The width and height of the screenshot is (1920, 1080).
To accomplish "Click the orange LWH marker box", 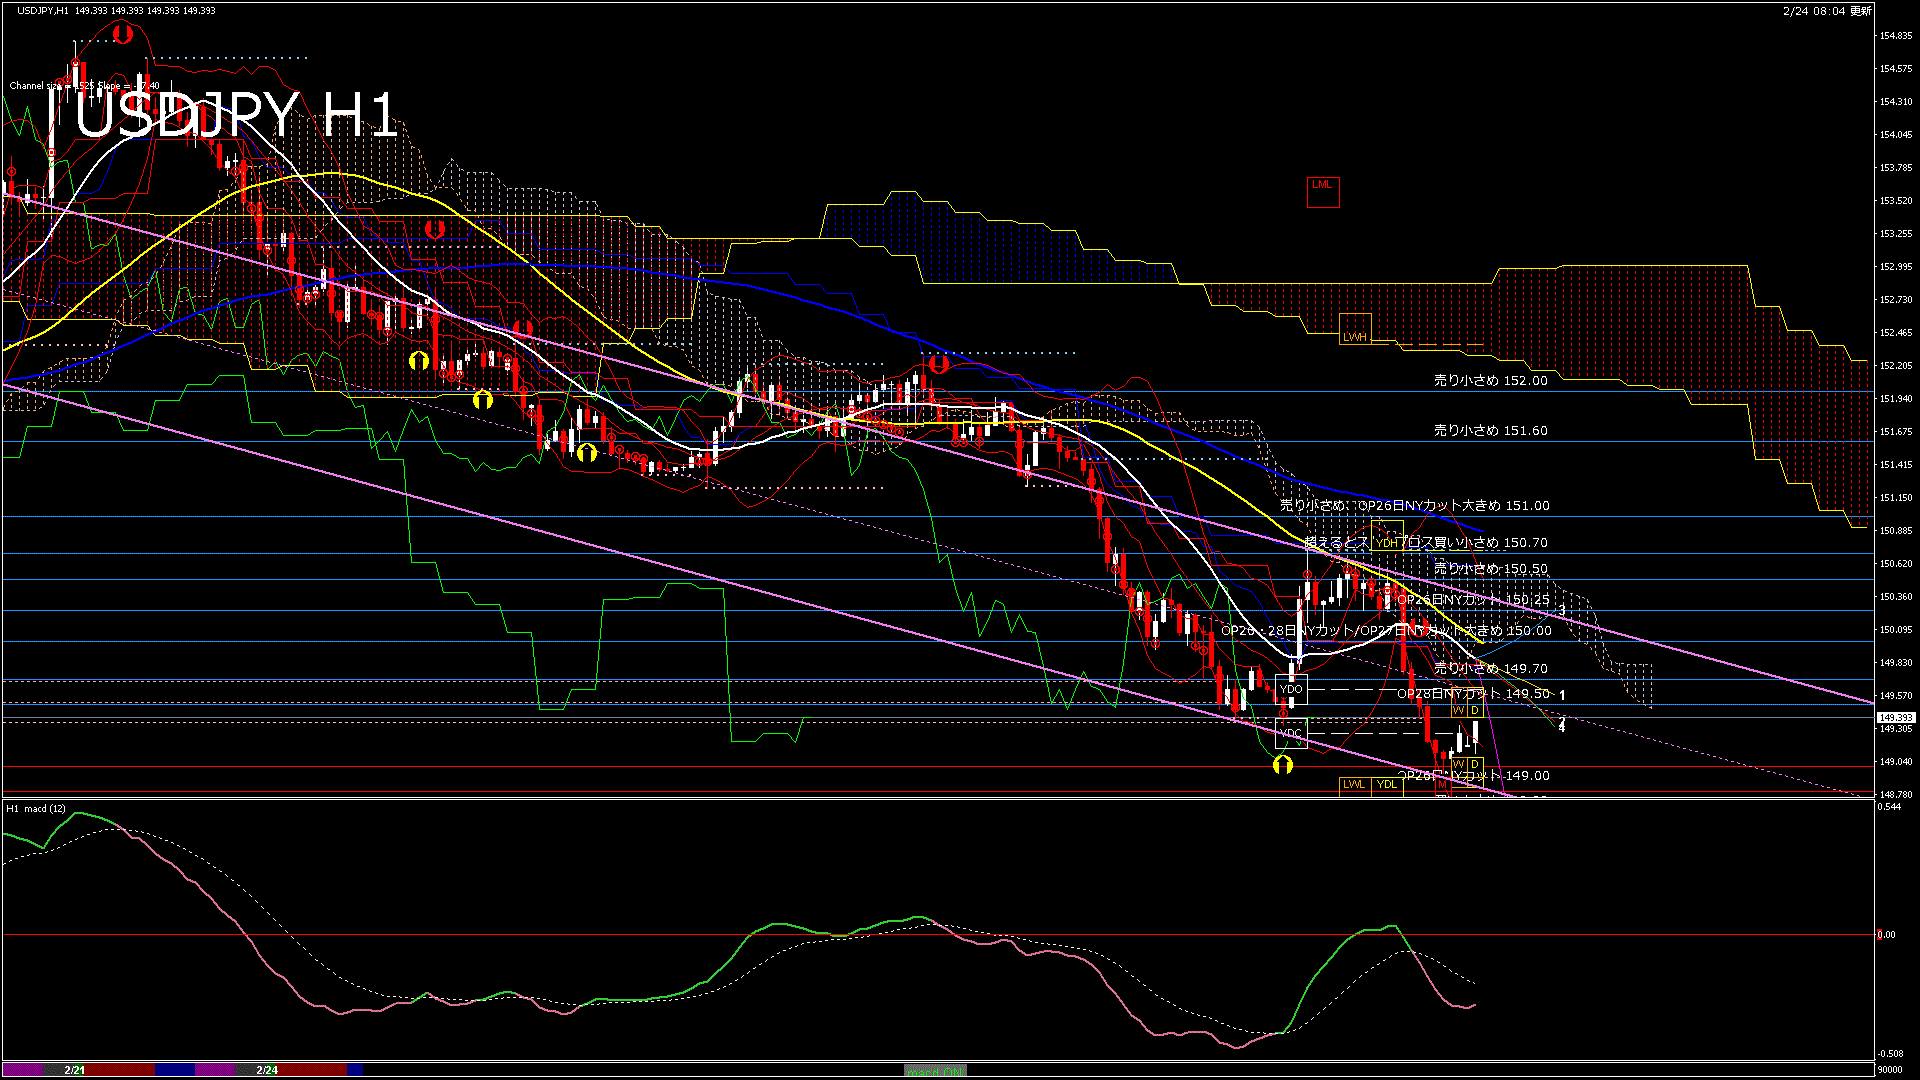I will point(1355,330).
